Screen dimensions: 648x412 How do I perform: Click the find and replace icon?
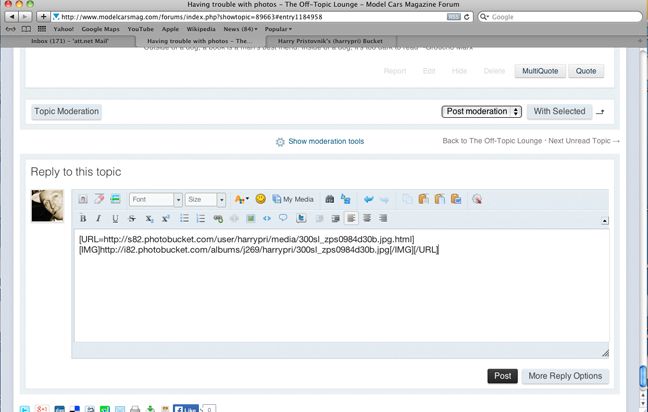coord(345,199)
